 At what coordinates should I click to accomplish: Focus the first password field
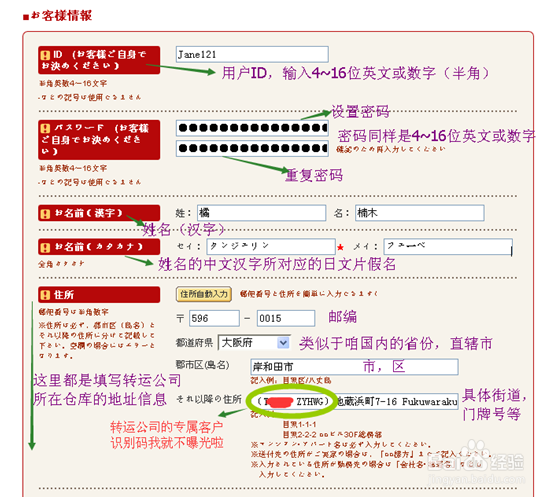[x=252, y=128]
